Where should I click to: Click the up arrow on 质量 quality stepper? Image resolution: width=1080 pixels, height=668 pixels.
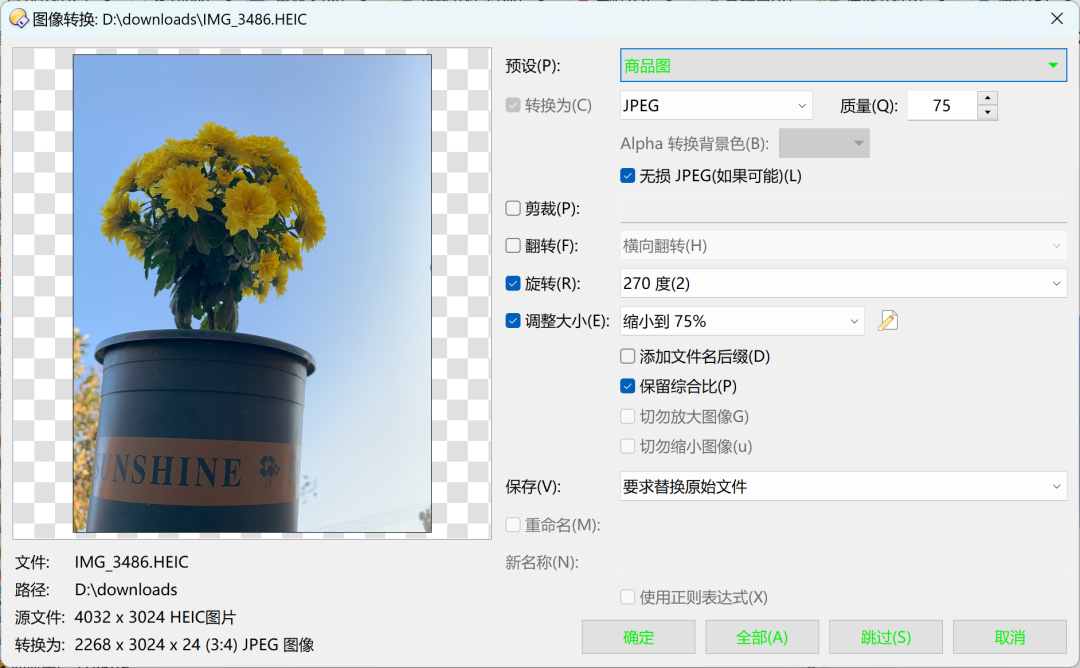(x=987, y=98)
